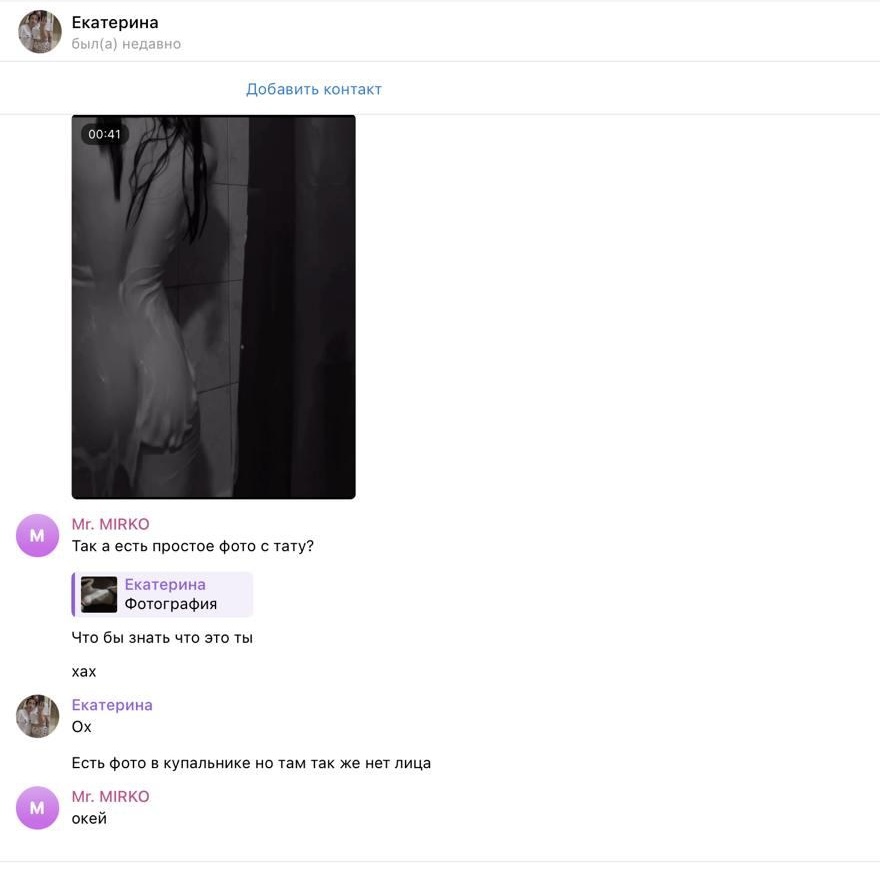This screenshot has height=872, width=880.
Task: Select message 'Есть фото в купальнике…'
Action: coord(251,763)
